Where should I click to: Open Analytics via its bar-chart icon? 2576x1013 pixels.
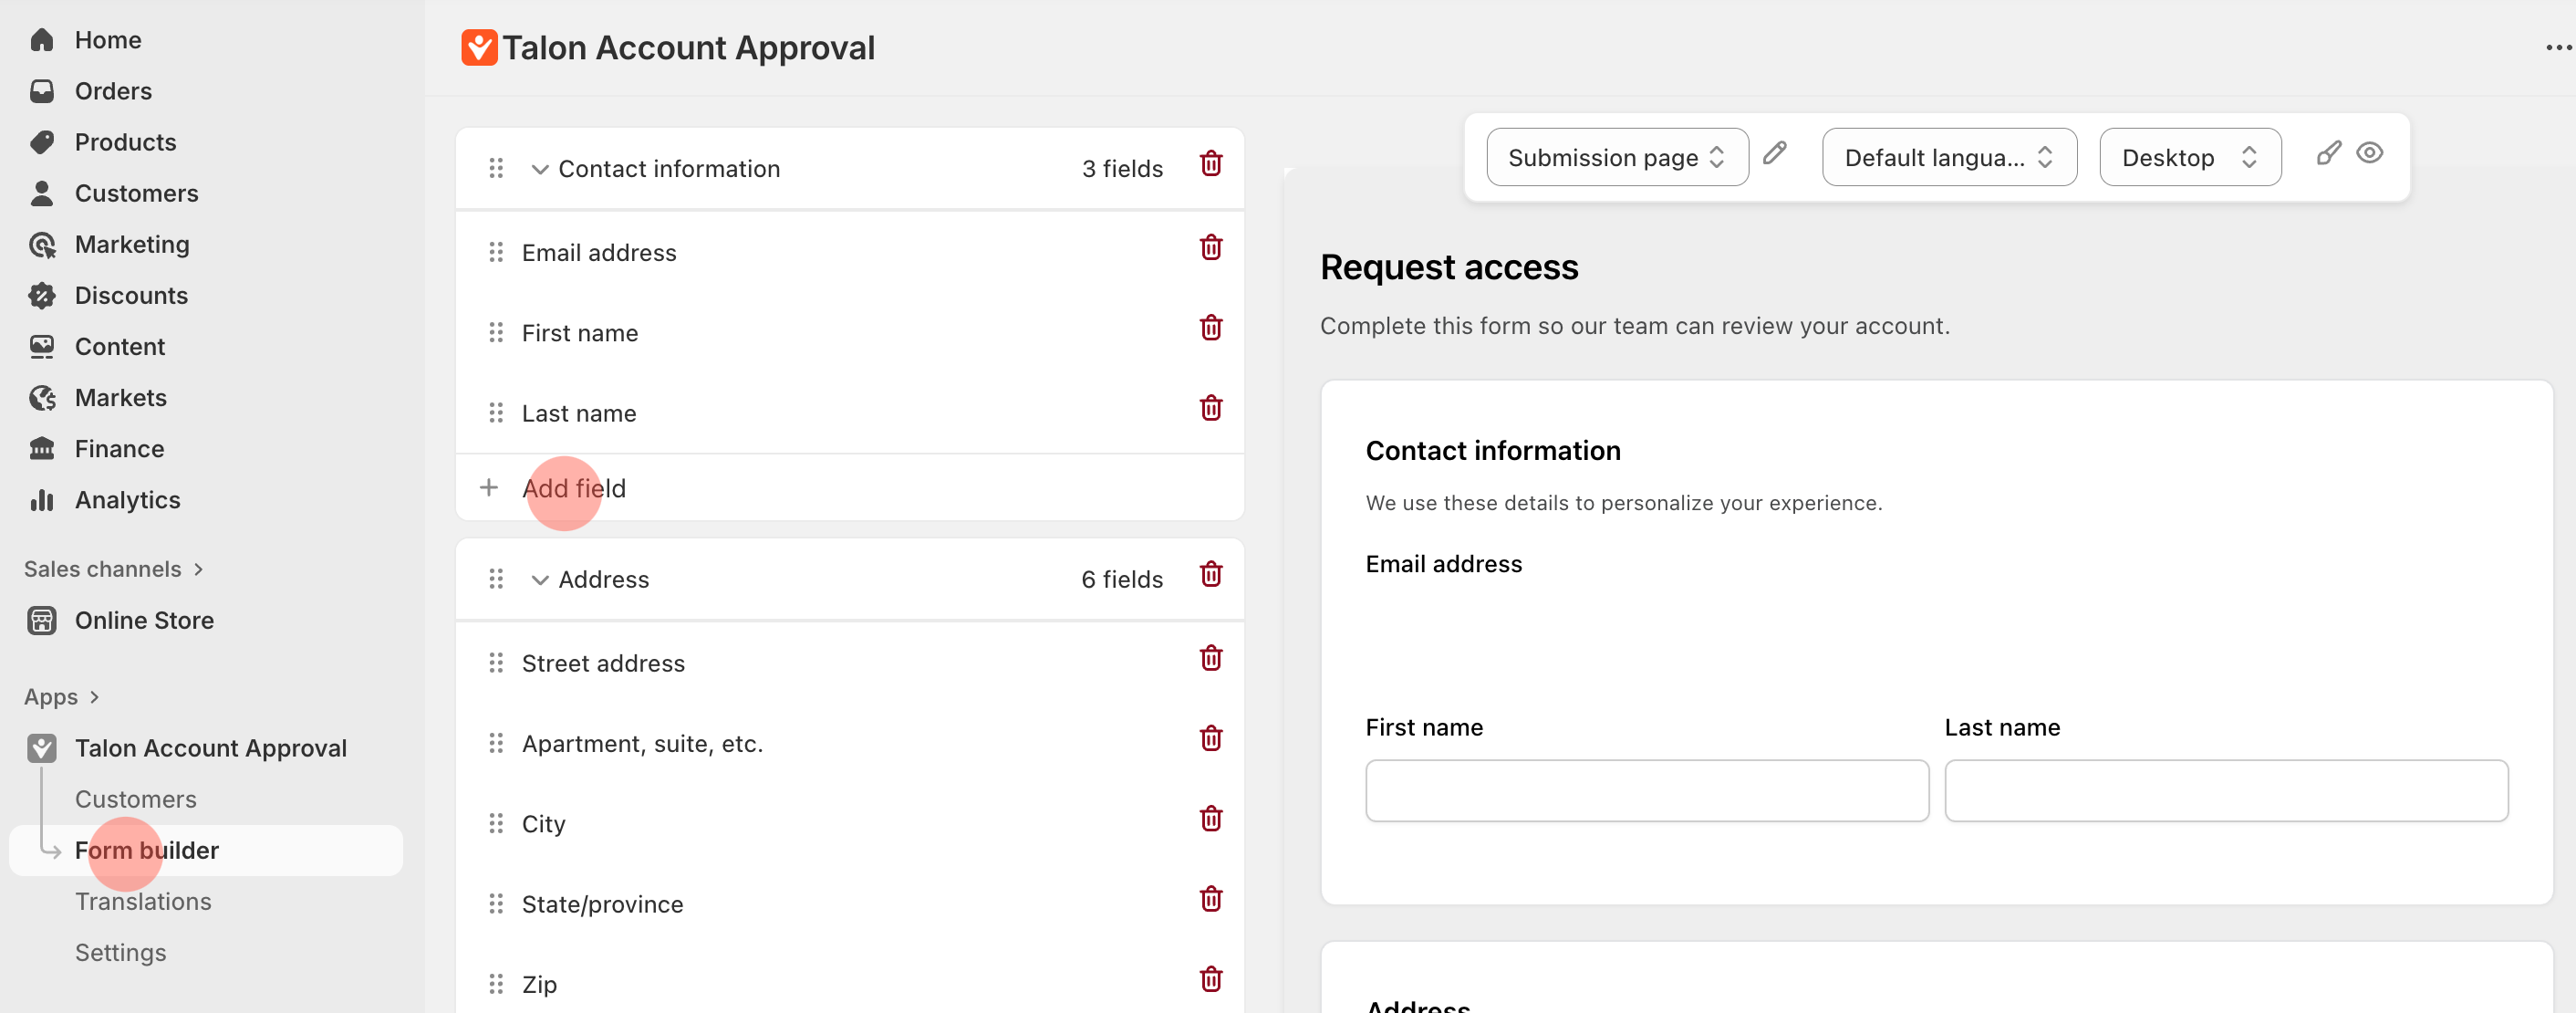point(43,499)
